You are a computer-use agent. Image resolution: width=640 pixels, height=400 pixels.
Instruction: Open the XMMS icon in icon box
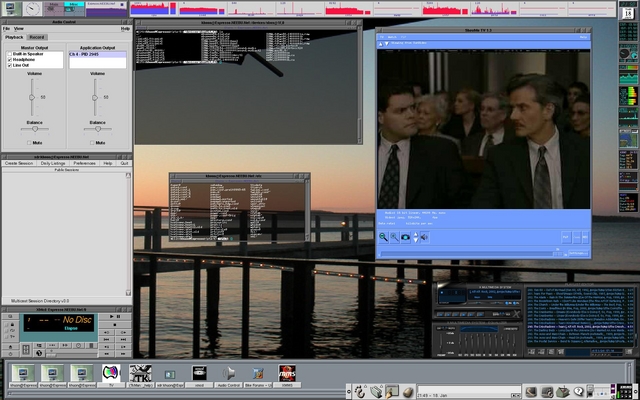[287, 373]
